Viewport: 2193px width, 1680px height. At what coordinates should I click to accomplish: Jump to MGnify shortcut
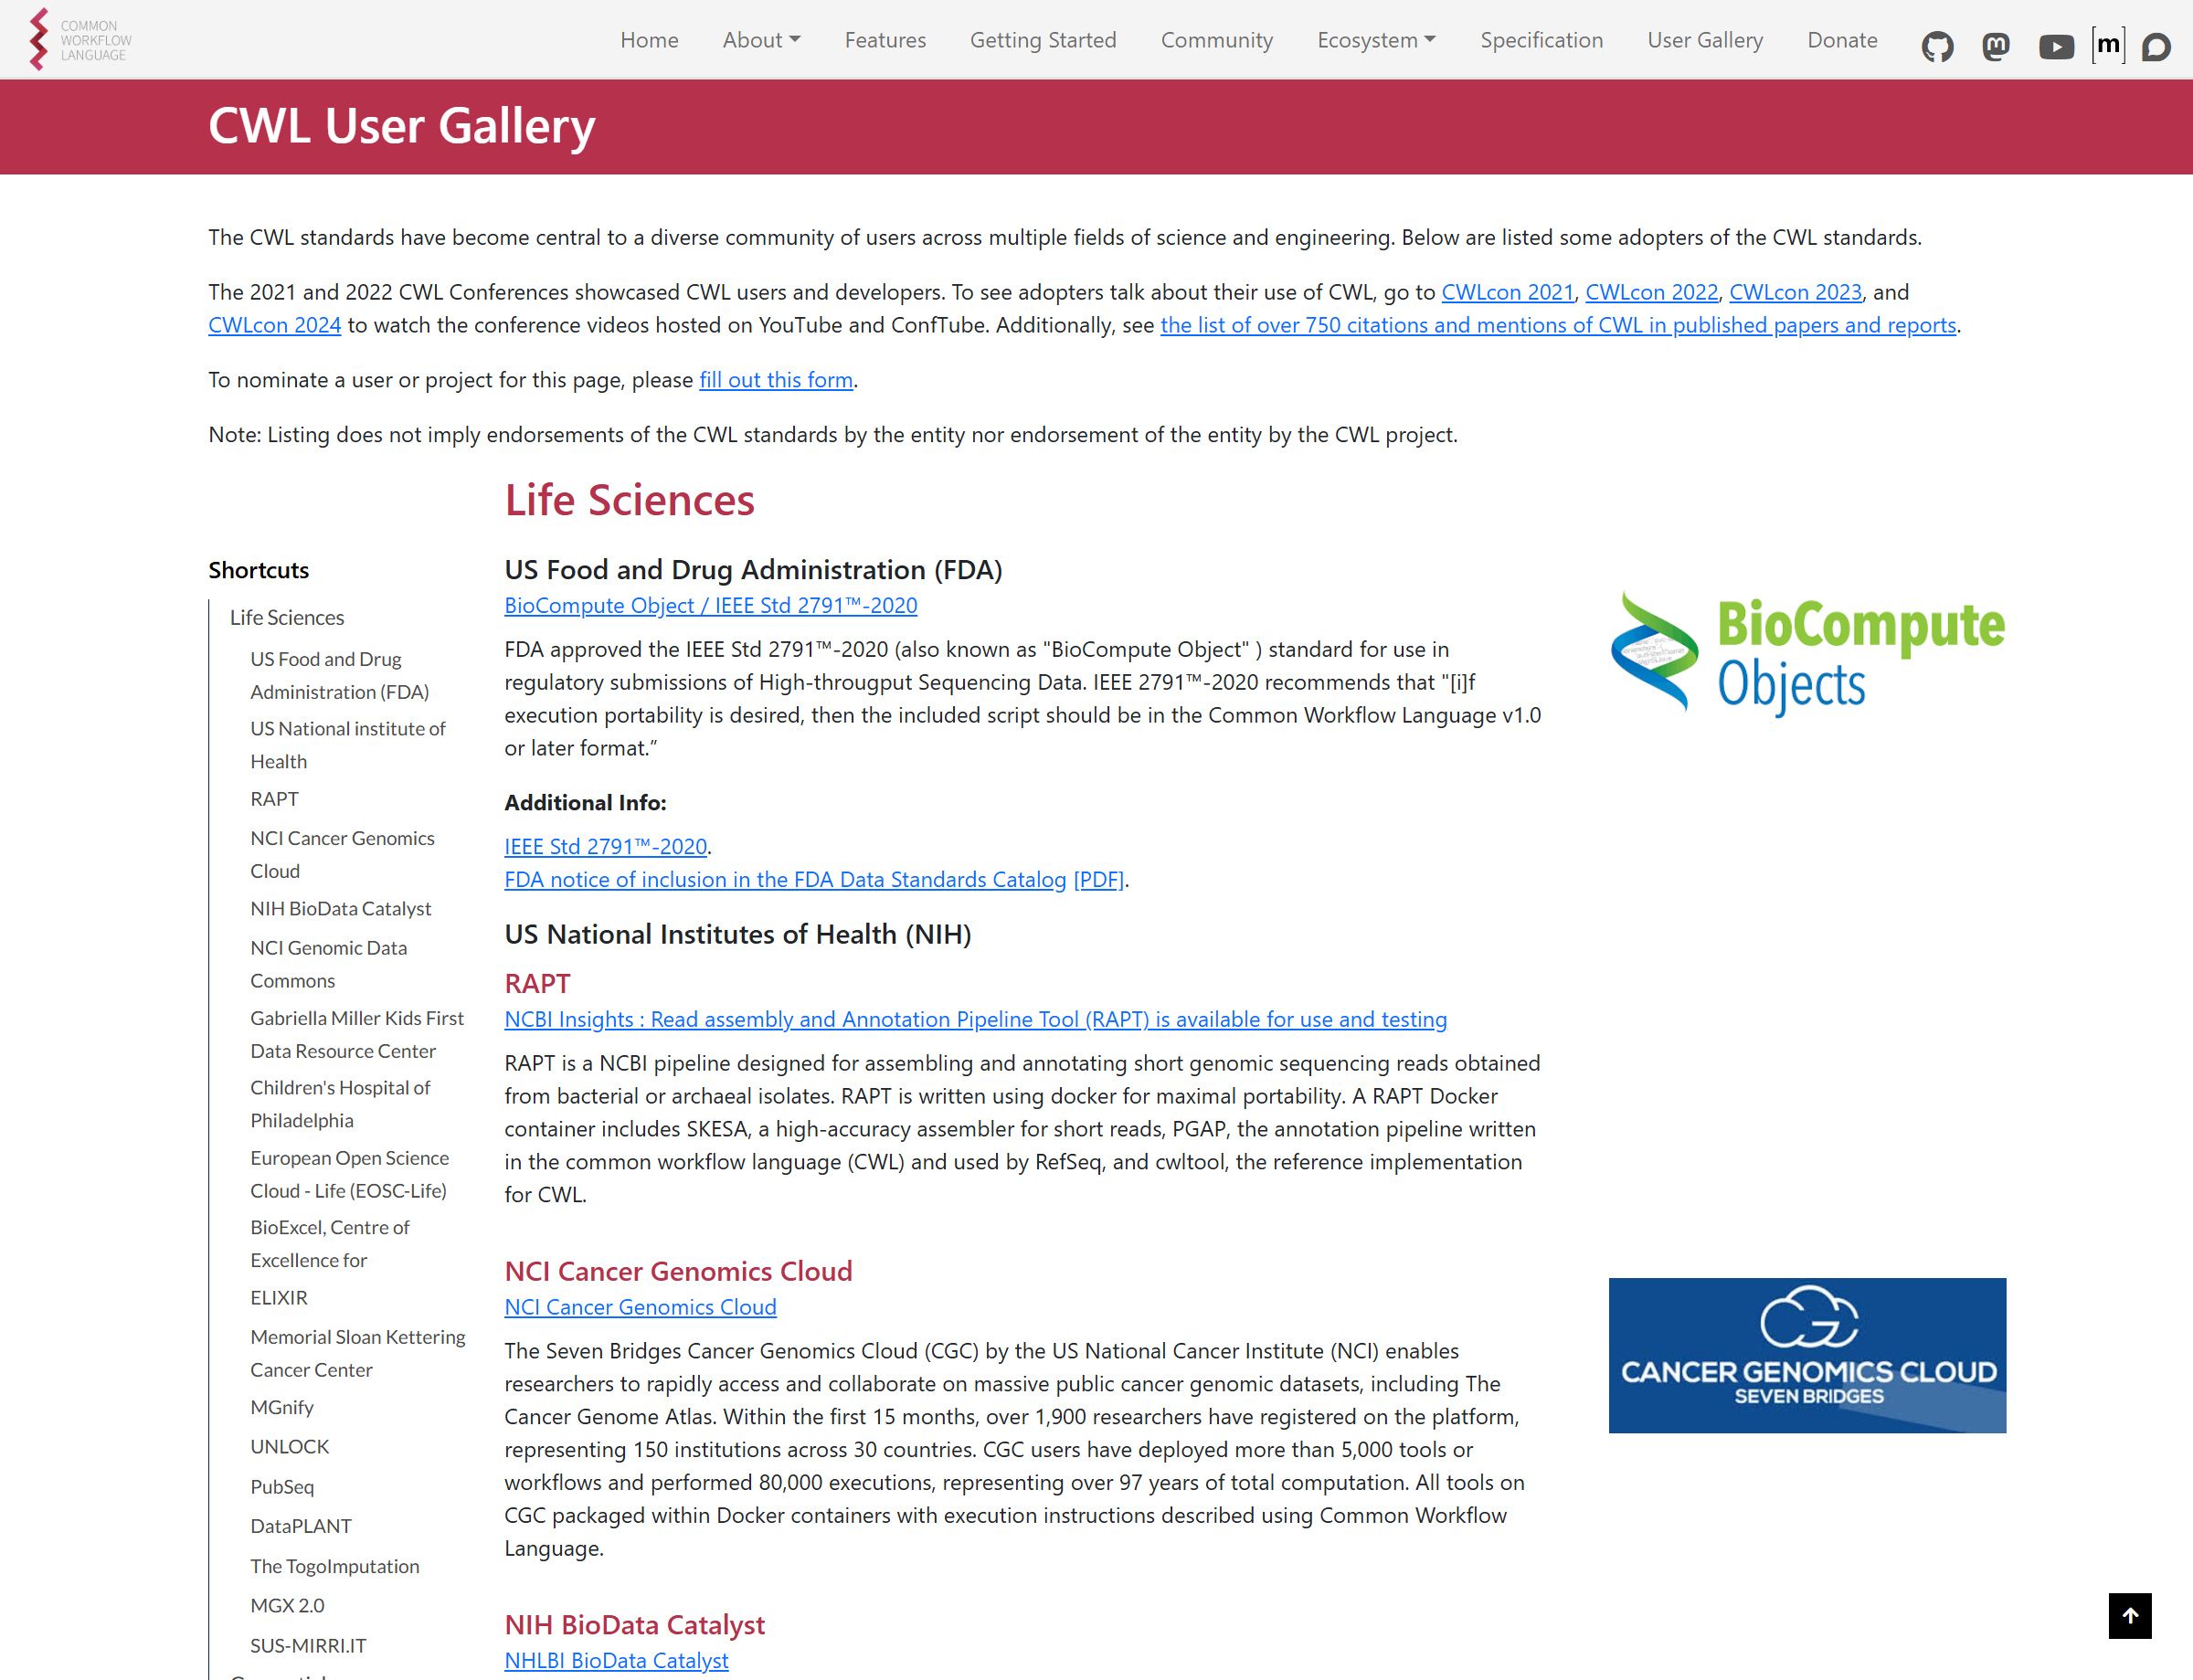tap(281, 1407)
